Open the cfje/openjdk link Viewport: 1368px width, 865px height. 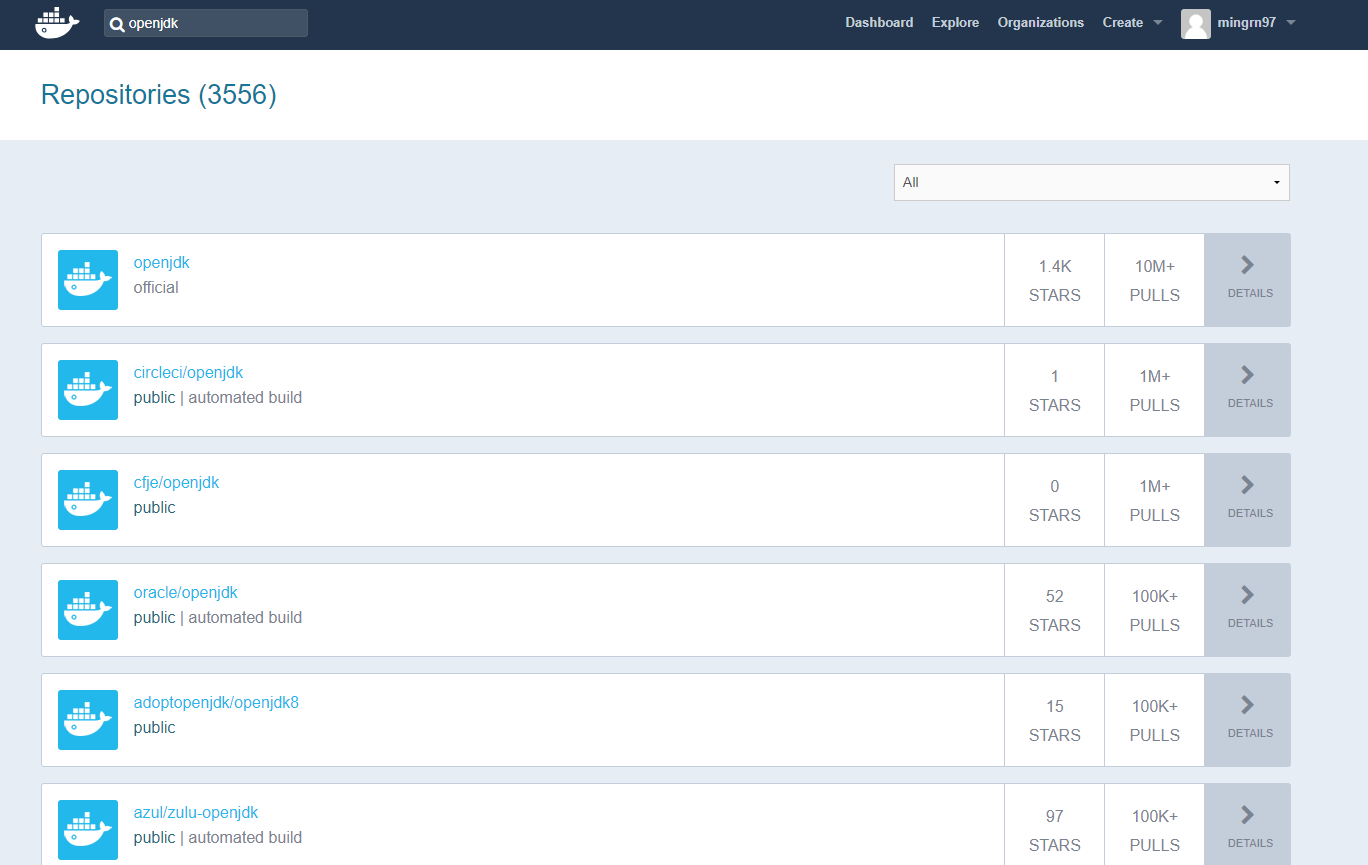(176, 483)
